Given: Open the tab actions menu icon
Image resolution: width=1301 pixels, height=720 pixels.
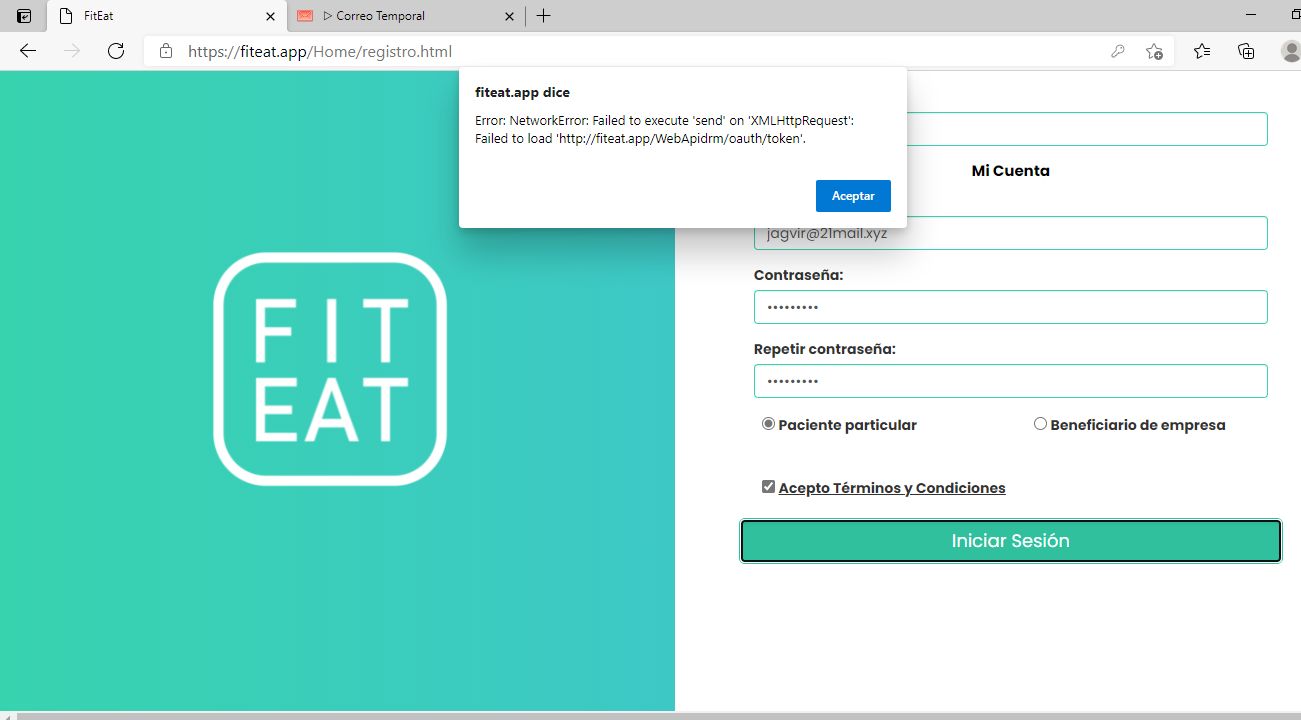Looking at the screenshot, I should point(24,16).
